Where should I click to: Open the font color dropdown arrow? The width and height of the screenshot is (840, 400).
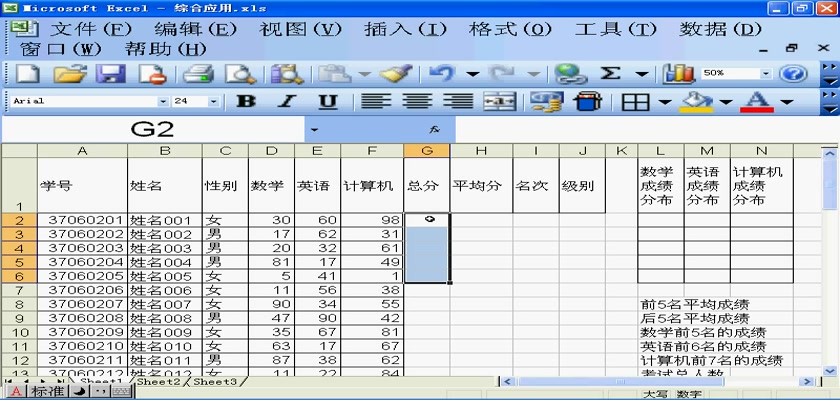pos(786,102)
